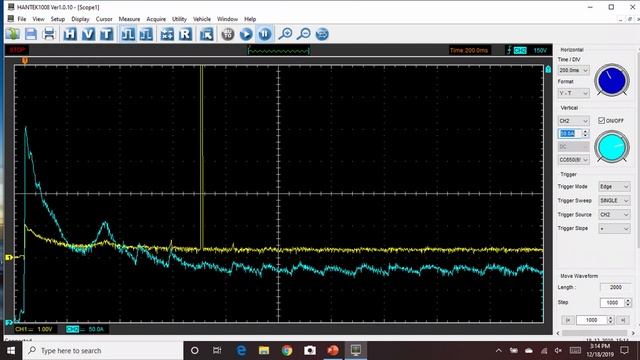This screenshot has height=360, width=640.
Task: Pause acquisition with the pause button
Action: [264, 34]
